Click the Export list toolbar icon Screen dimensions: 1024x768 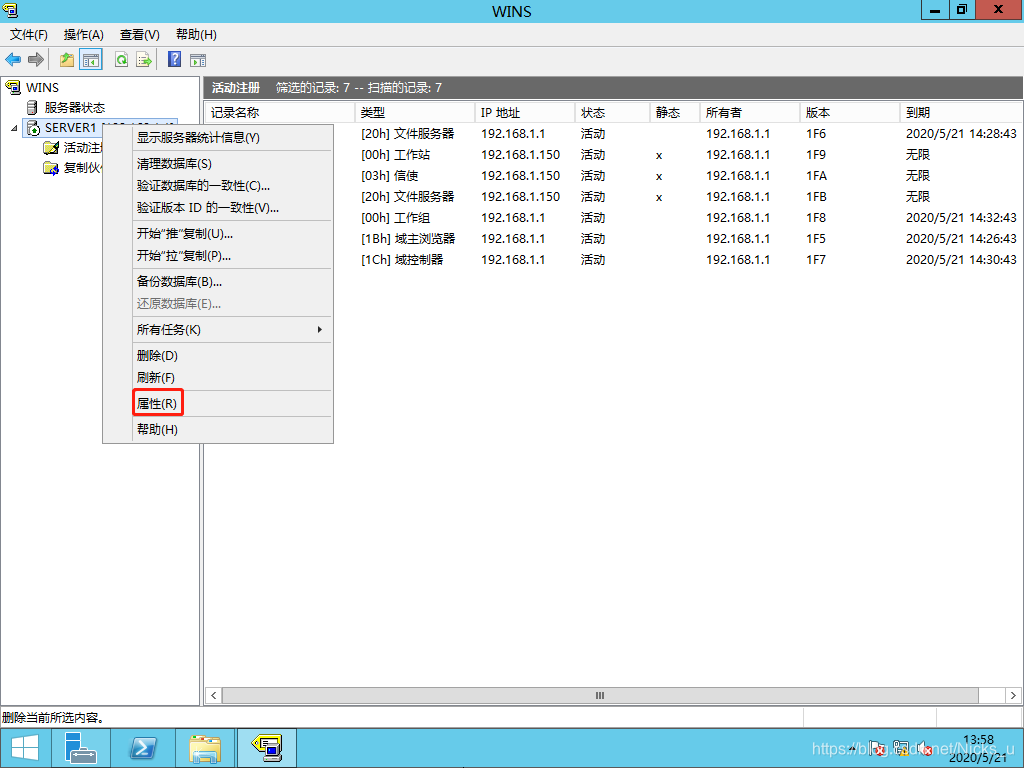[144, 60]
